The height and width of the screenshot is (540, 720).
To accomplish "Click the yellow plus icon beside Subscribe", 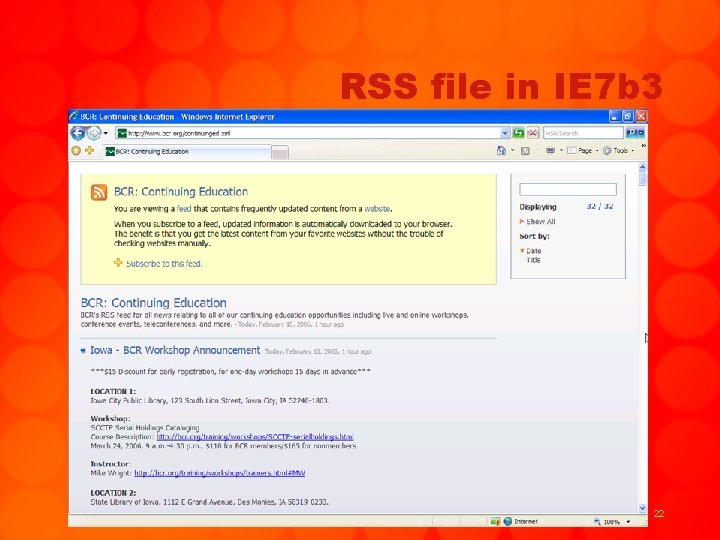I will pyautogui.click(x=118, y=263).
